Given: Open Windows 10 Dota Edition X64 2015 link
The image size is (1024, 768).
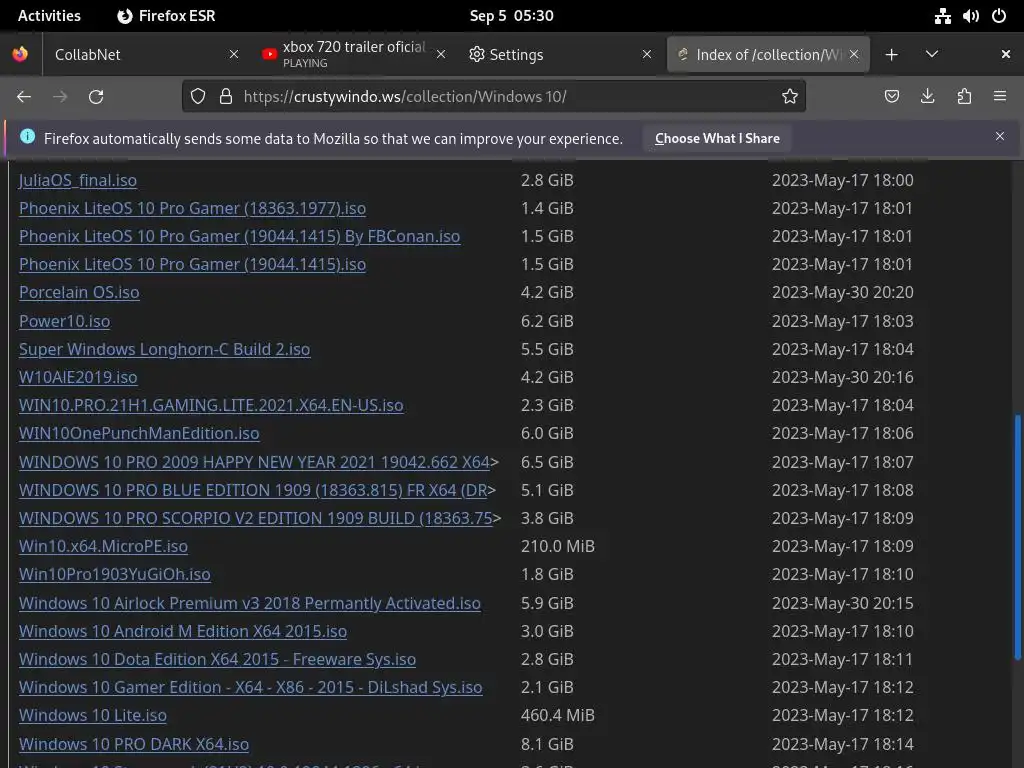Looking at the screenshot, I should point(217,660).
